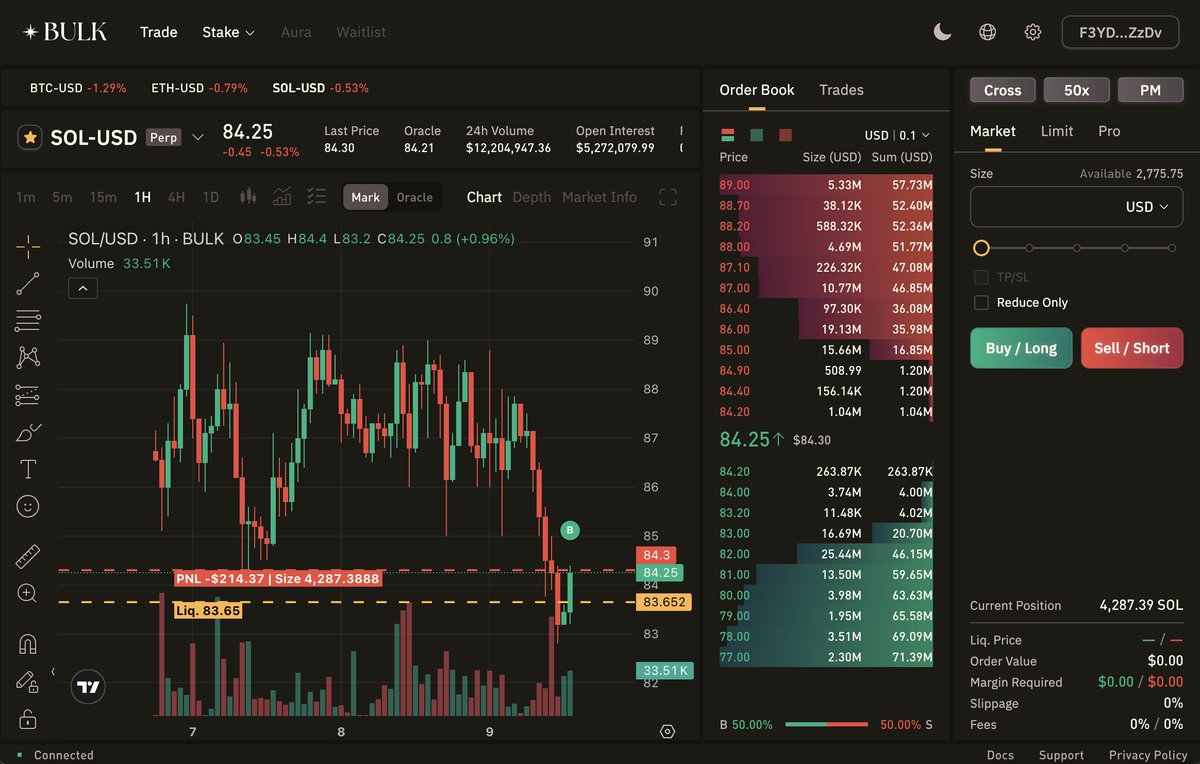The width and height of the screenshot is (1200, 764).
Task: Open chart settings gear near time axis
Action: coord(668,731)
